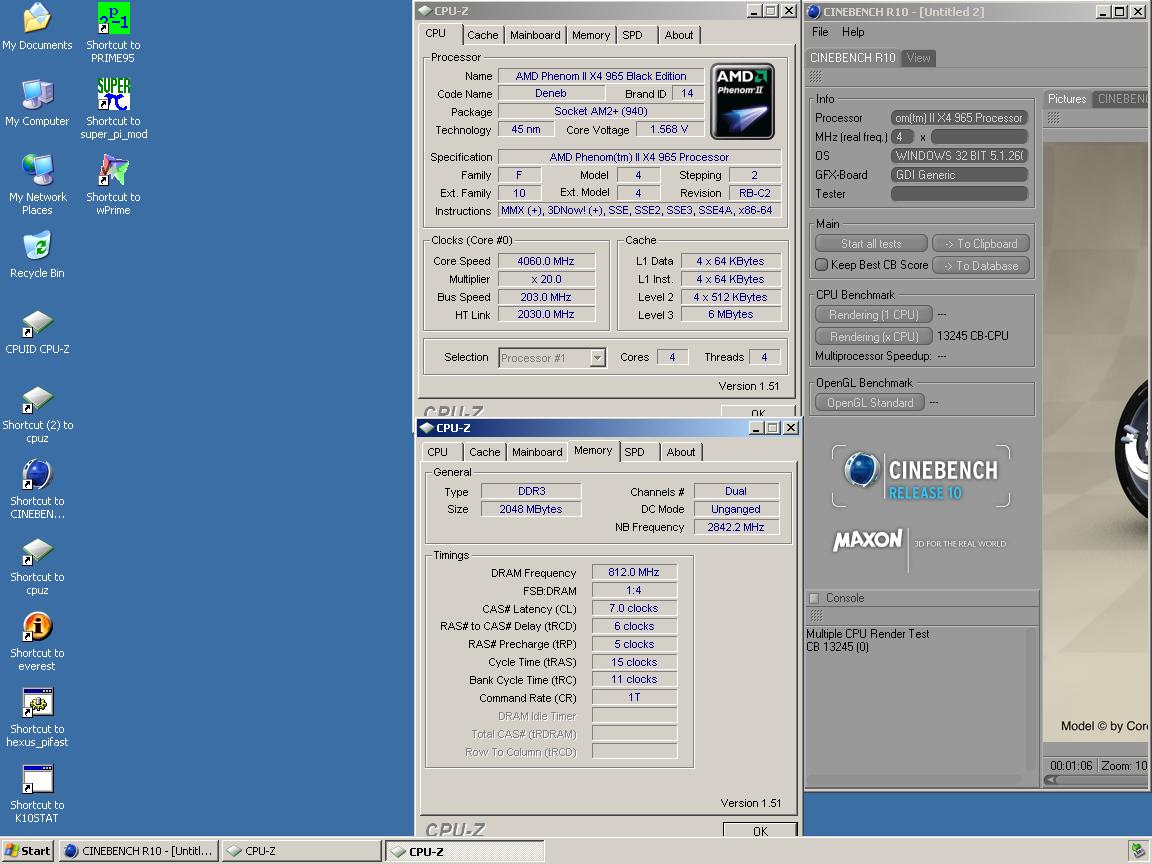Expand the Processor #1 selection dropdown
The height and width of the screenshot is (864, 1152).
point(597,358)
